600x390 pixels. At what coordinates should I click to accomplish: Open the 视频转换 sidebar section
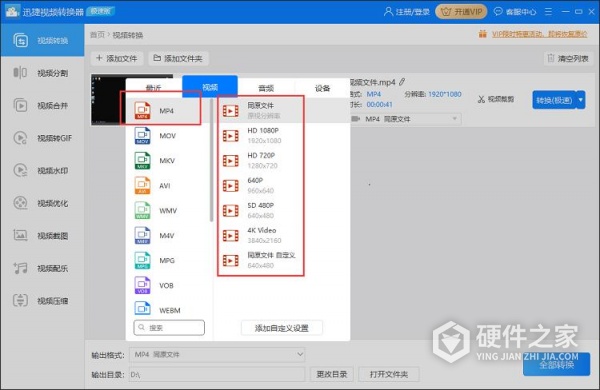point(42,40)
